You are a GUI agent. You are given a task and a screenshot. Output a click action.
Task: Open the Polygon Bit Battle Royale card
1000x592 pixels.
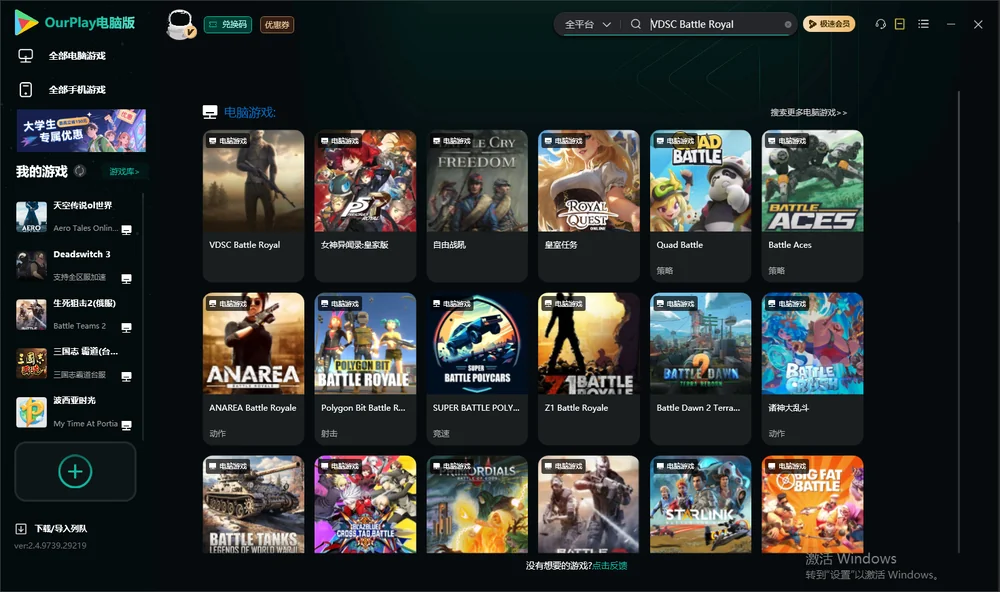tap(365, 368)
